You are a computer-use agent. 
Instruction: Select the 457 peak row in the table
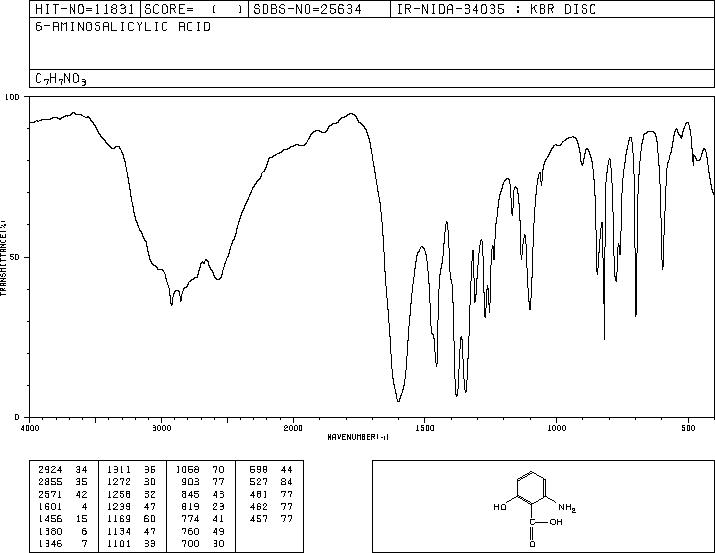pos(271,519)
